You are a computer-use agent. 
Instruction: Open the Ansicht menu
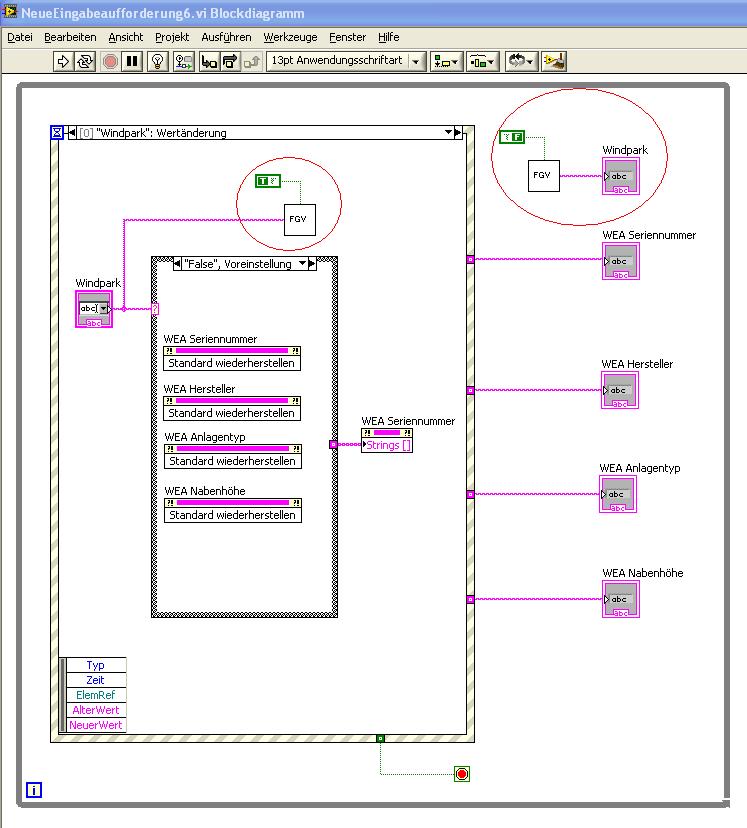[126, 37]
